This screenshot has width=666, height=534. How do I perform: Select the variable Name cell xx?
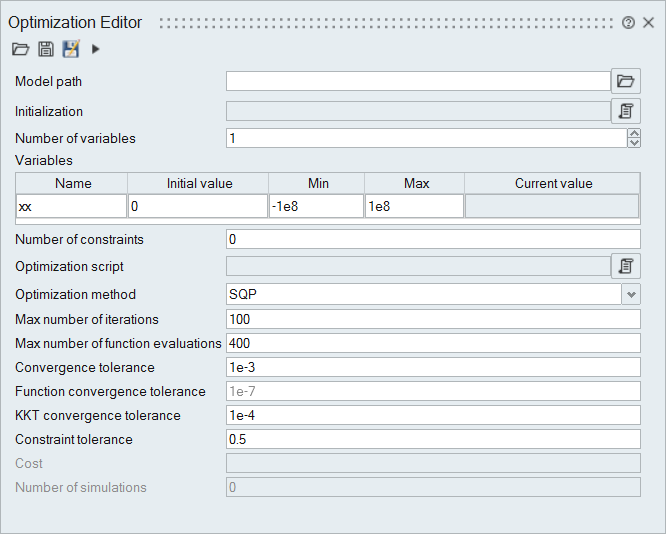click(x=72, y=206)
